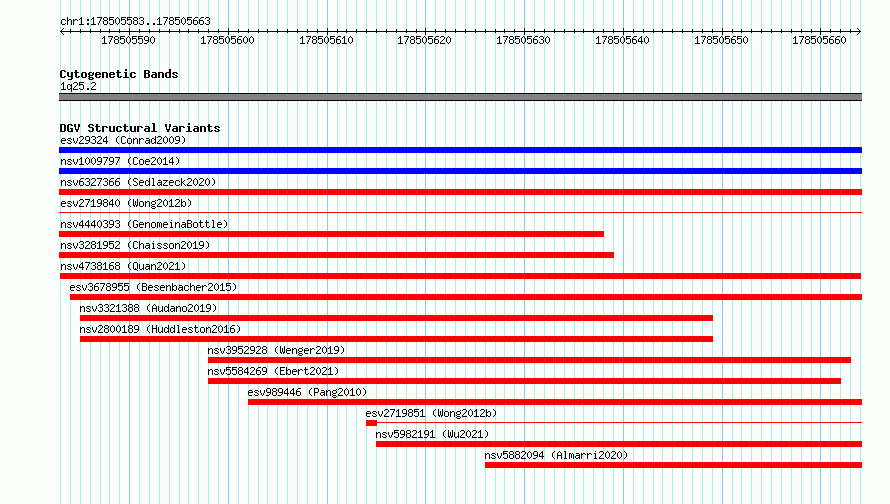Click the 1q25.2 band label
The height and width of the screenshot is (504, 890).
point(78,86)
